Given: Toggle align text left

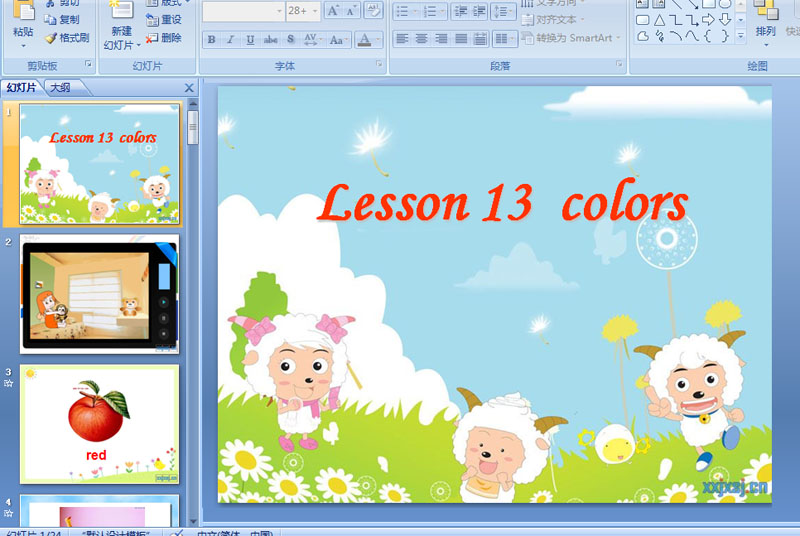Looking at the screenshot, I should 402,39.
